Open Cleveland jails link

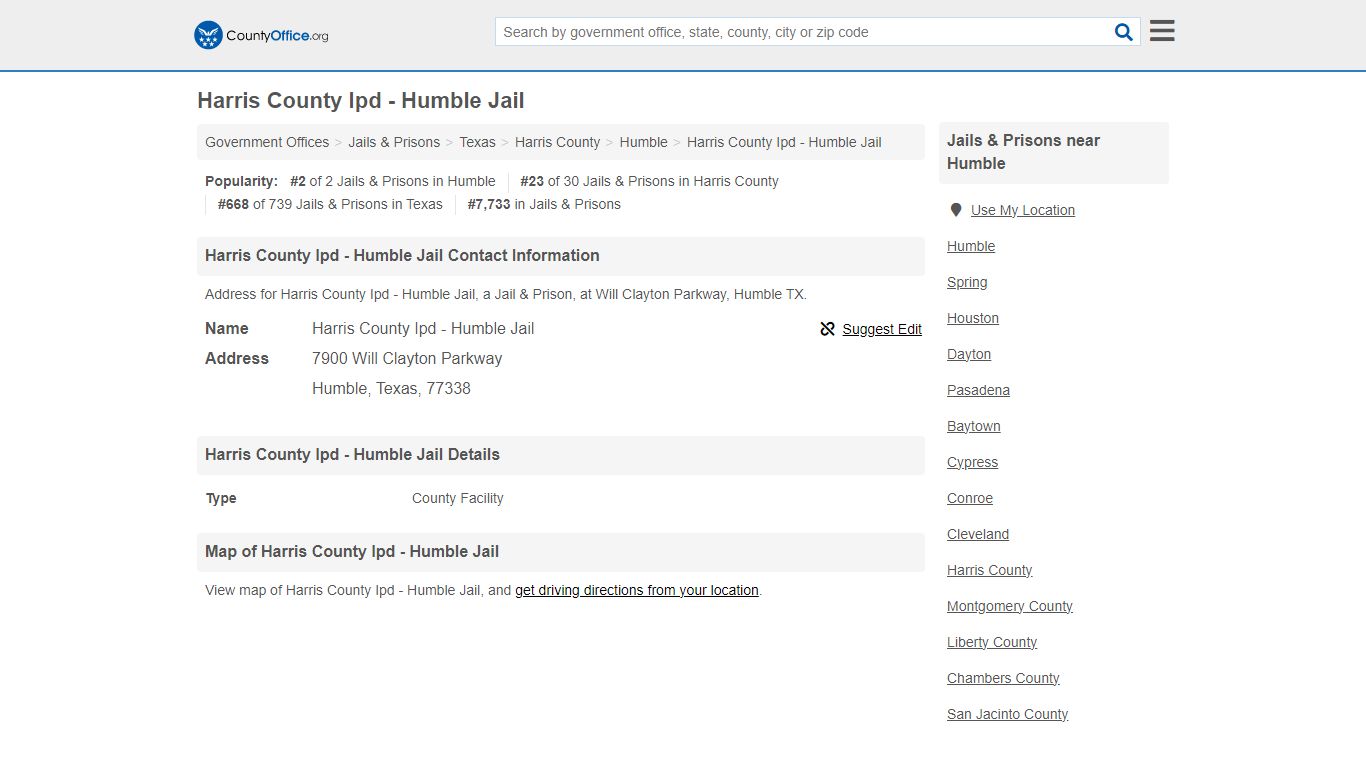978,534
